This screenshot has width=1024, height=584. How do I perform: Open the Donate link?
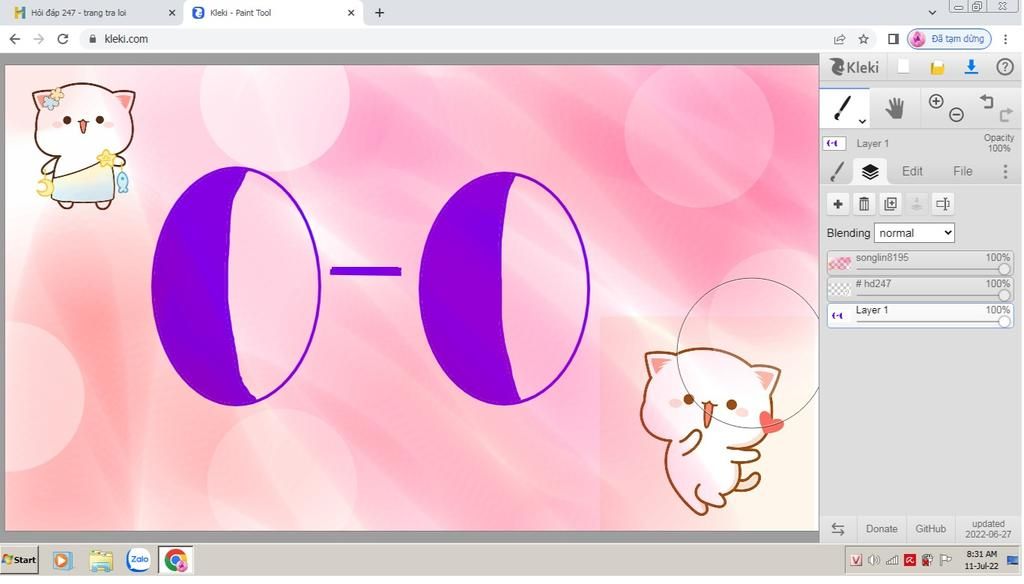[x=881, y=529]
